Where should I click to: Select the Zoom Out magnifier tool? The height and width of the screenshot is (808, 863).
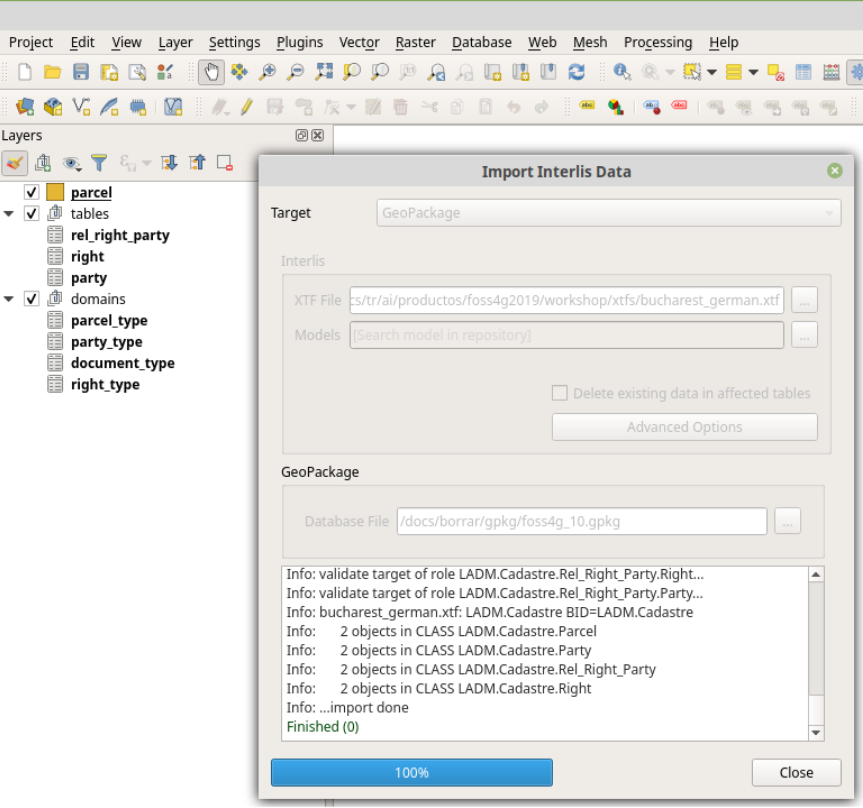[x=296, y=72]
